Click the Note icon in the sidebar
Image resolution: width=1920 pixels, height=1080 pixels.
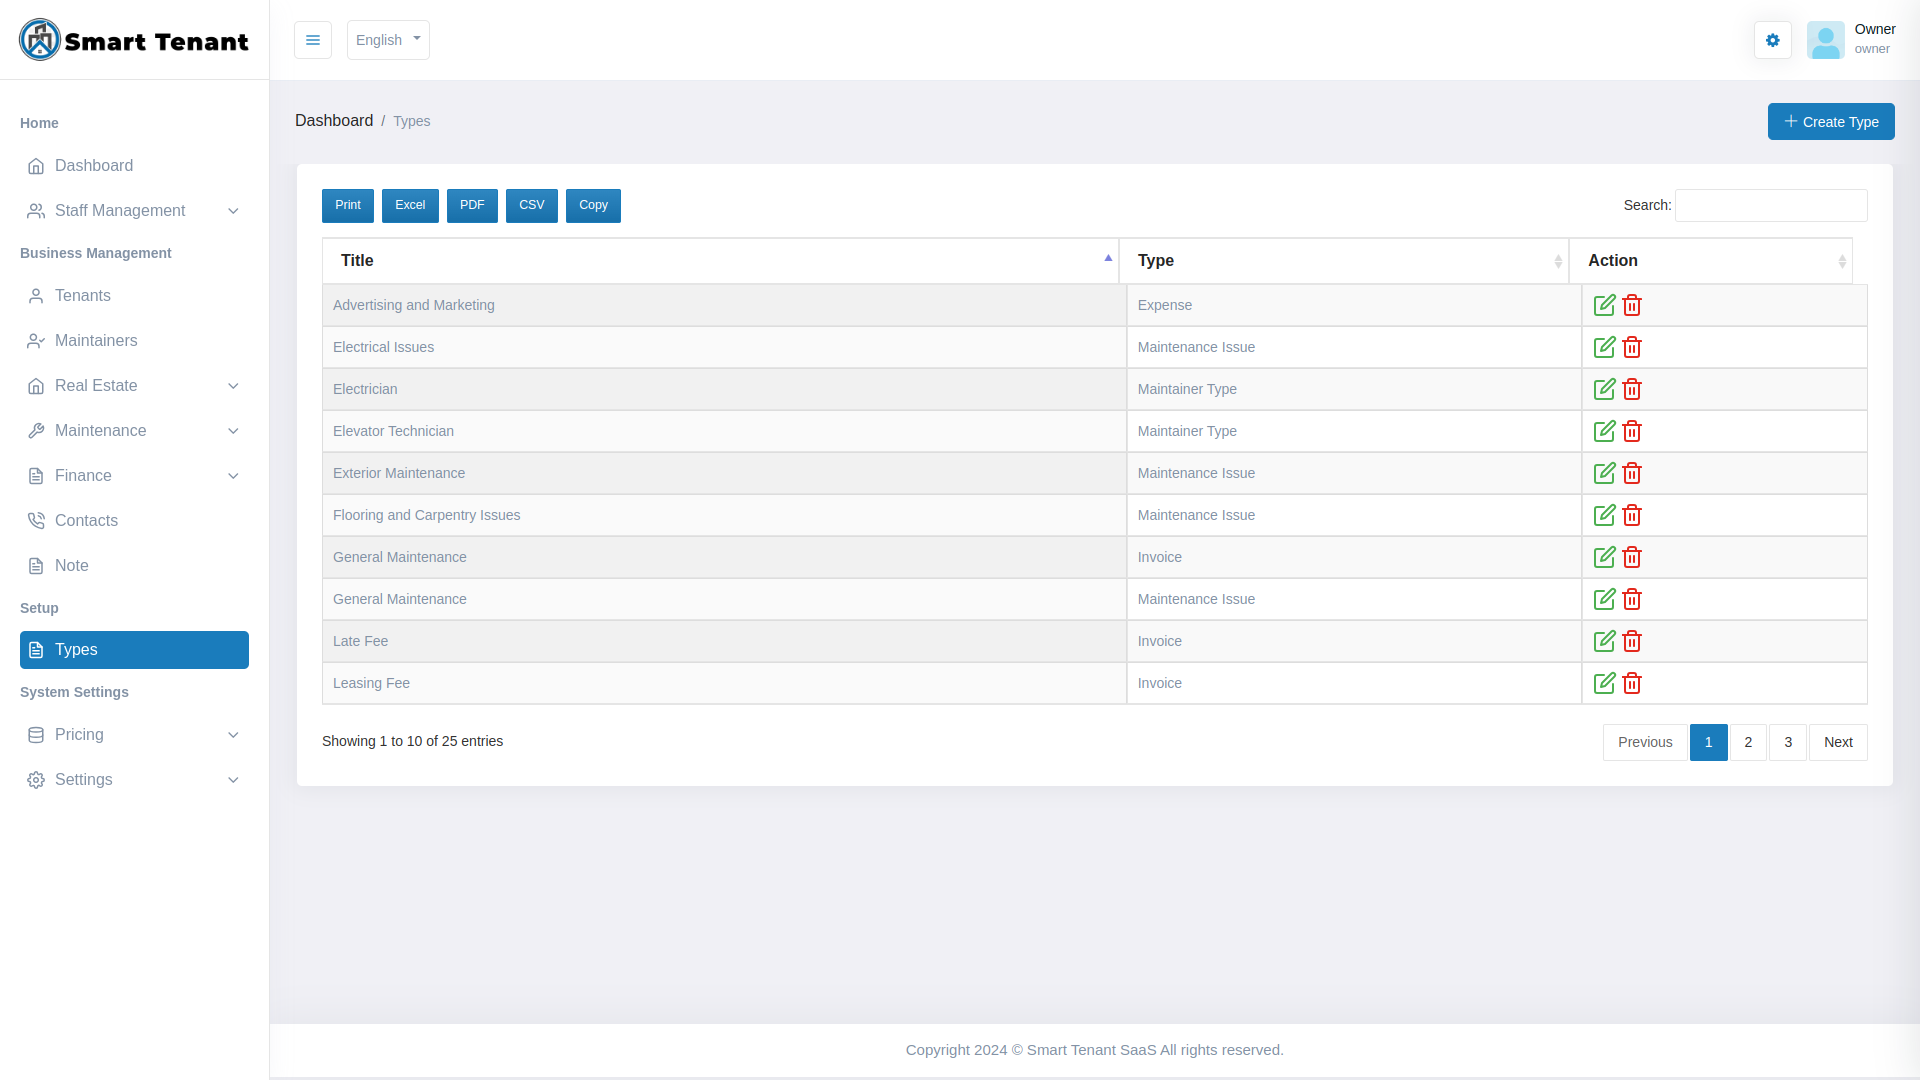coord(36,565)
